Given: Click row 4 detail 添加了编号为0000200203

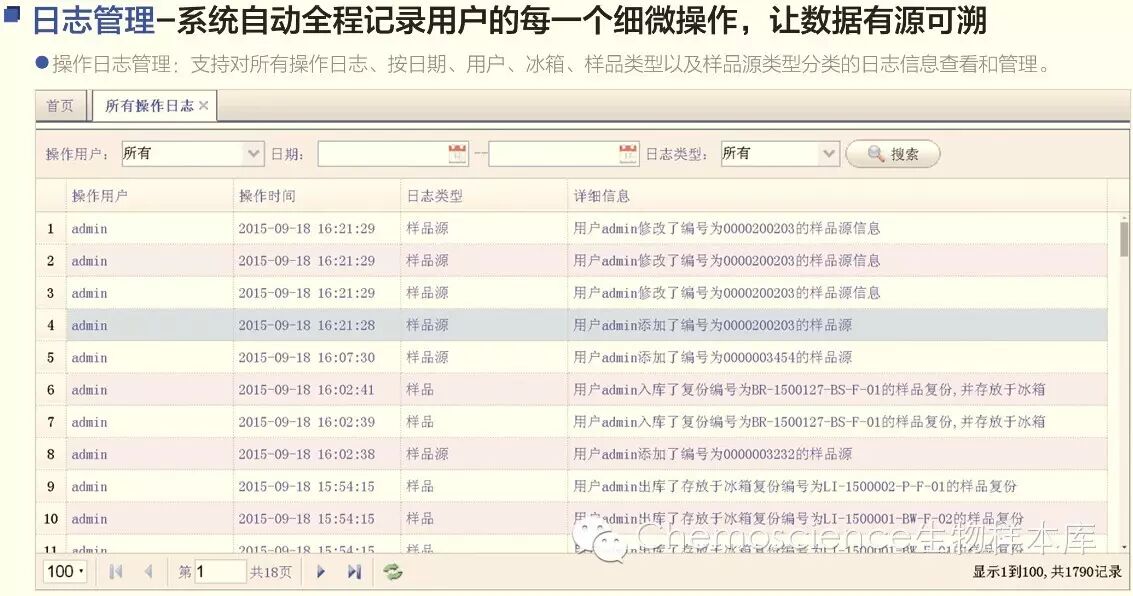Looking at the screenshot, I should [x=712, y=325].
